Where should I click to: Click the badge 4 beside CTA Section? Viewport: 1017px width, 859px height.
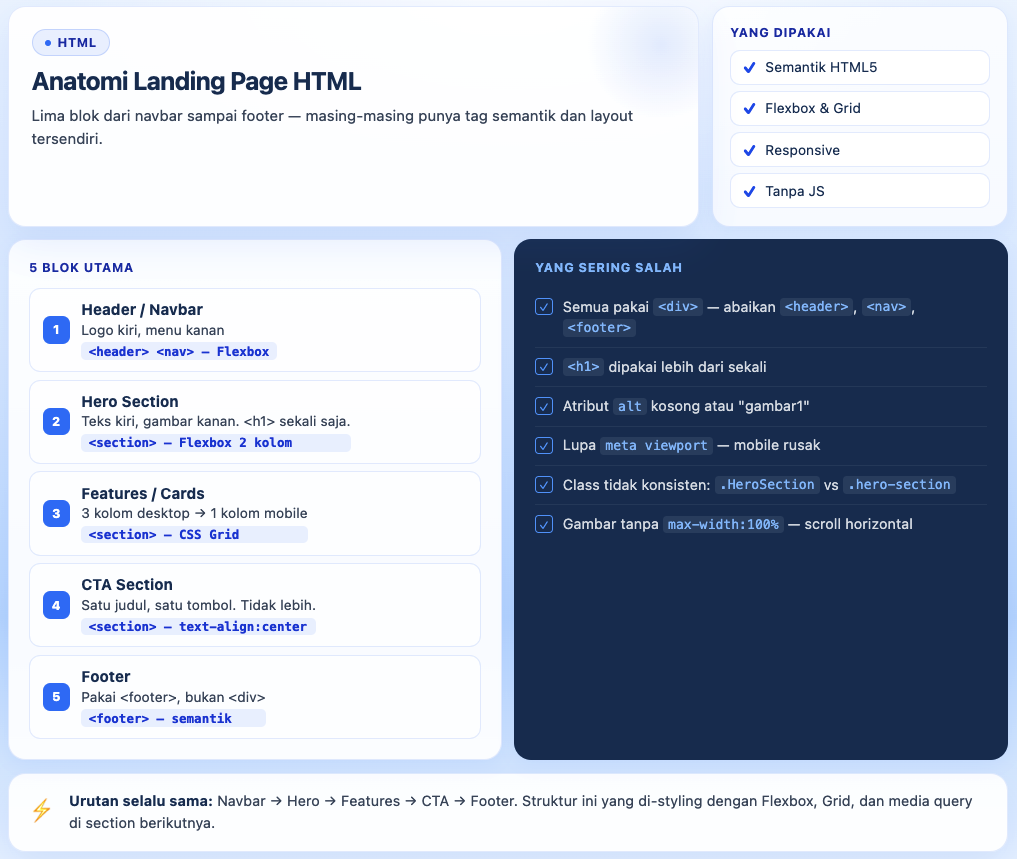(x=56, y=605)
